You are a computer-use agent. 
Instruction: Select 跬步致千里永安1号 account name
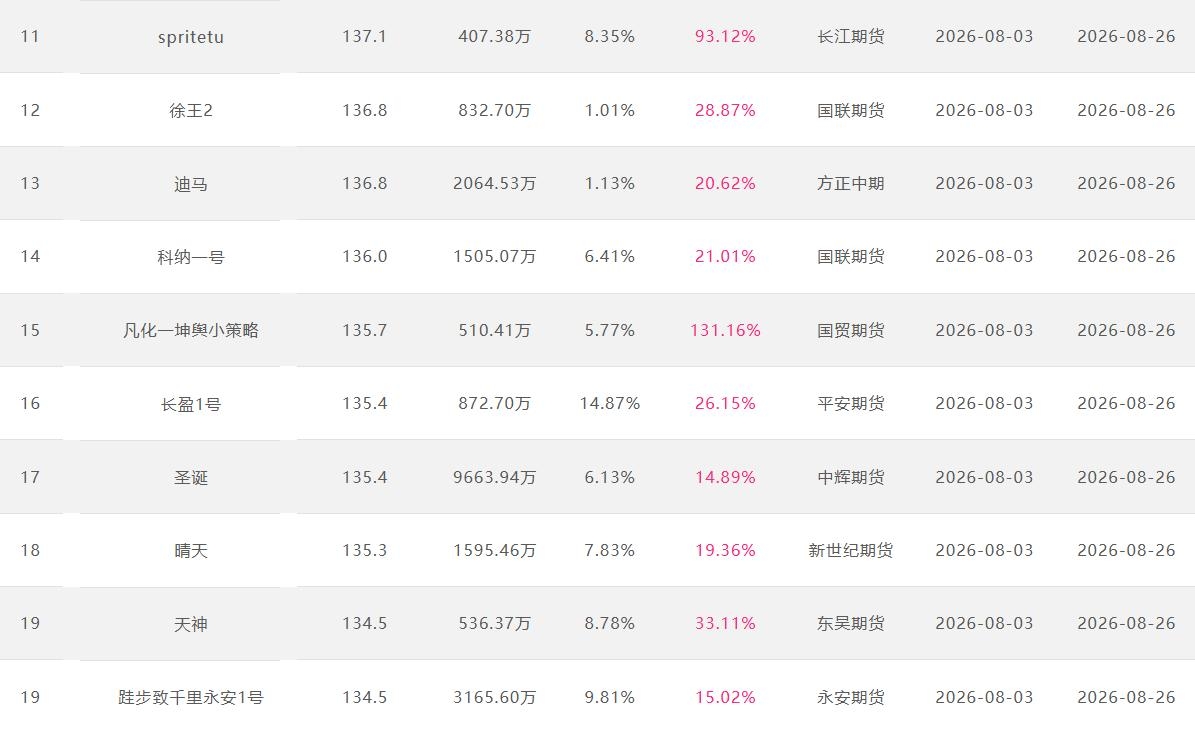pyautogui.click(x=191, y=697)
